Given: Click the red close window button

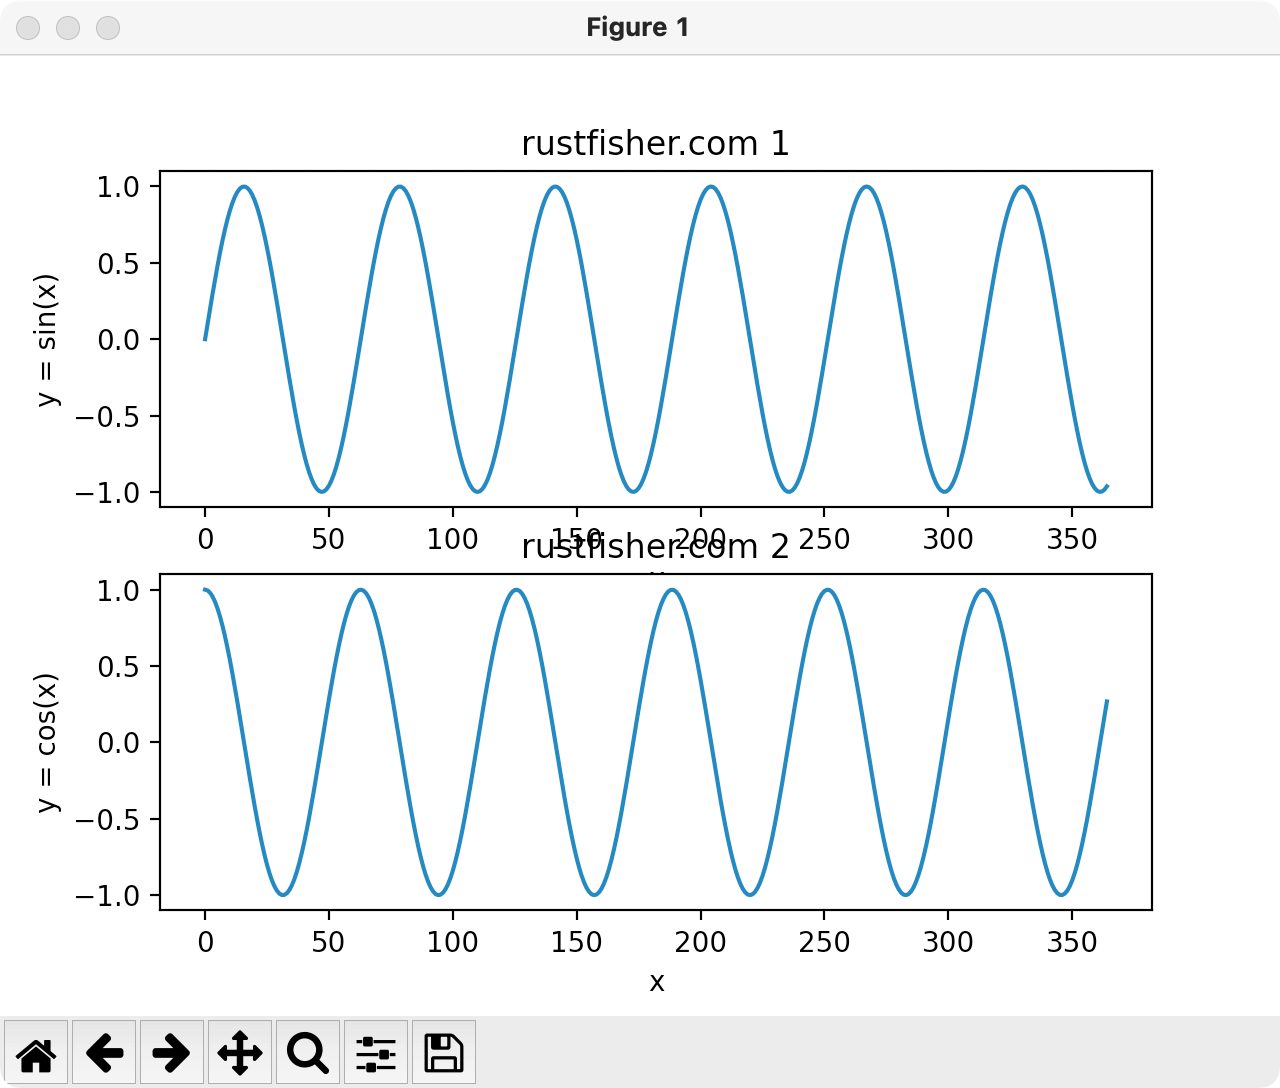Looking at the screenshot, I should click(x=28, y=28).
